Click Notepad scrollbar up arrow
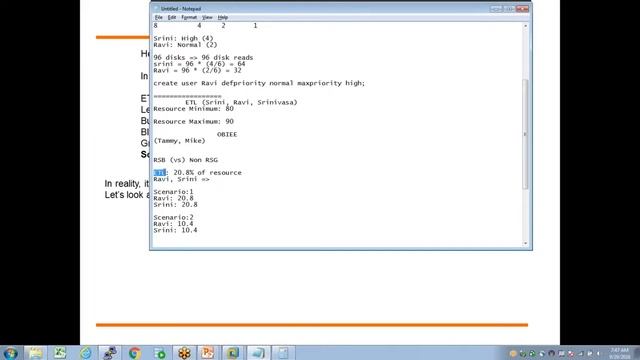 [x=525, y=26]
